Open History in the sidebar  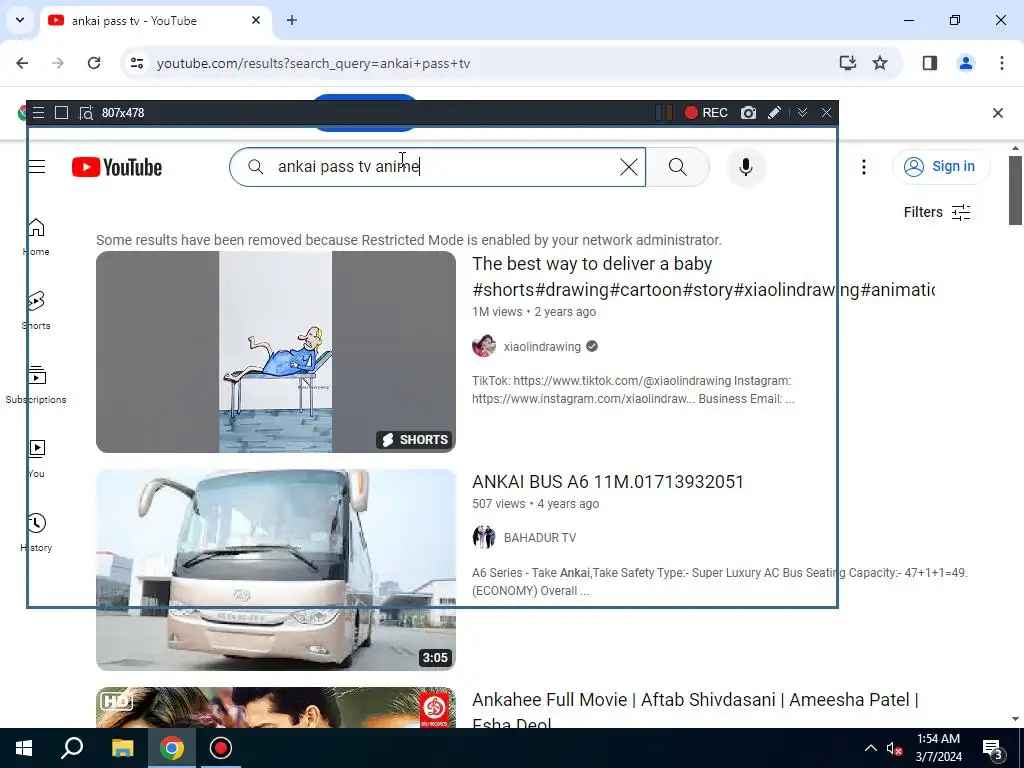[36, 533]
